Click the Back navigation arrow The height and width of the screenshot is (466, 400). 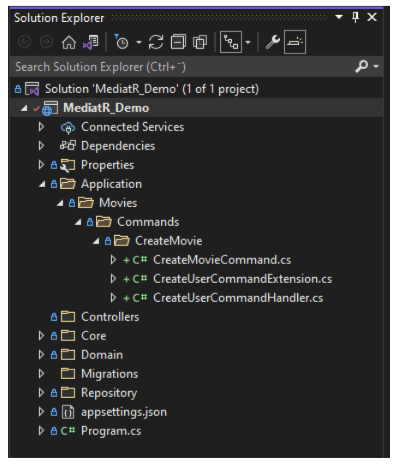(x=24, y=42)
